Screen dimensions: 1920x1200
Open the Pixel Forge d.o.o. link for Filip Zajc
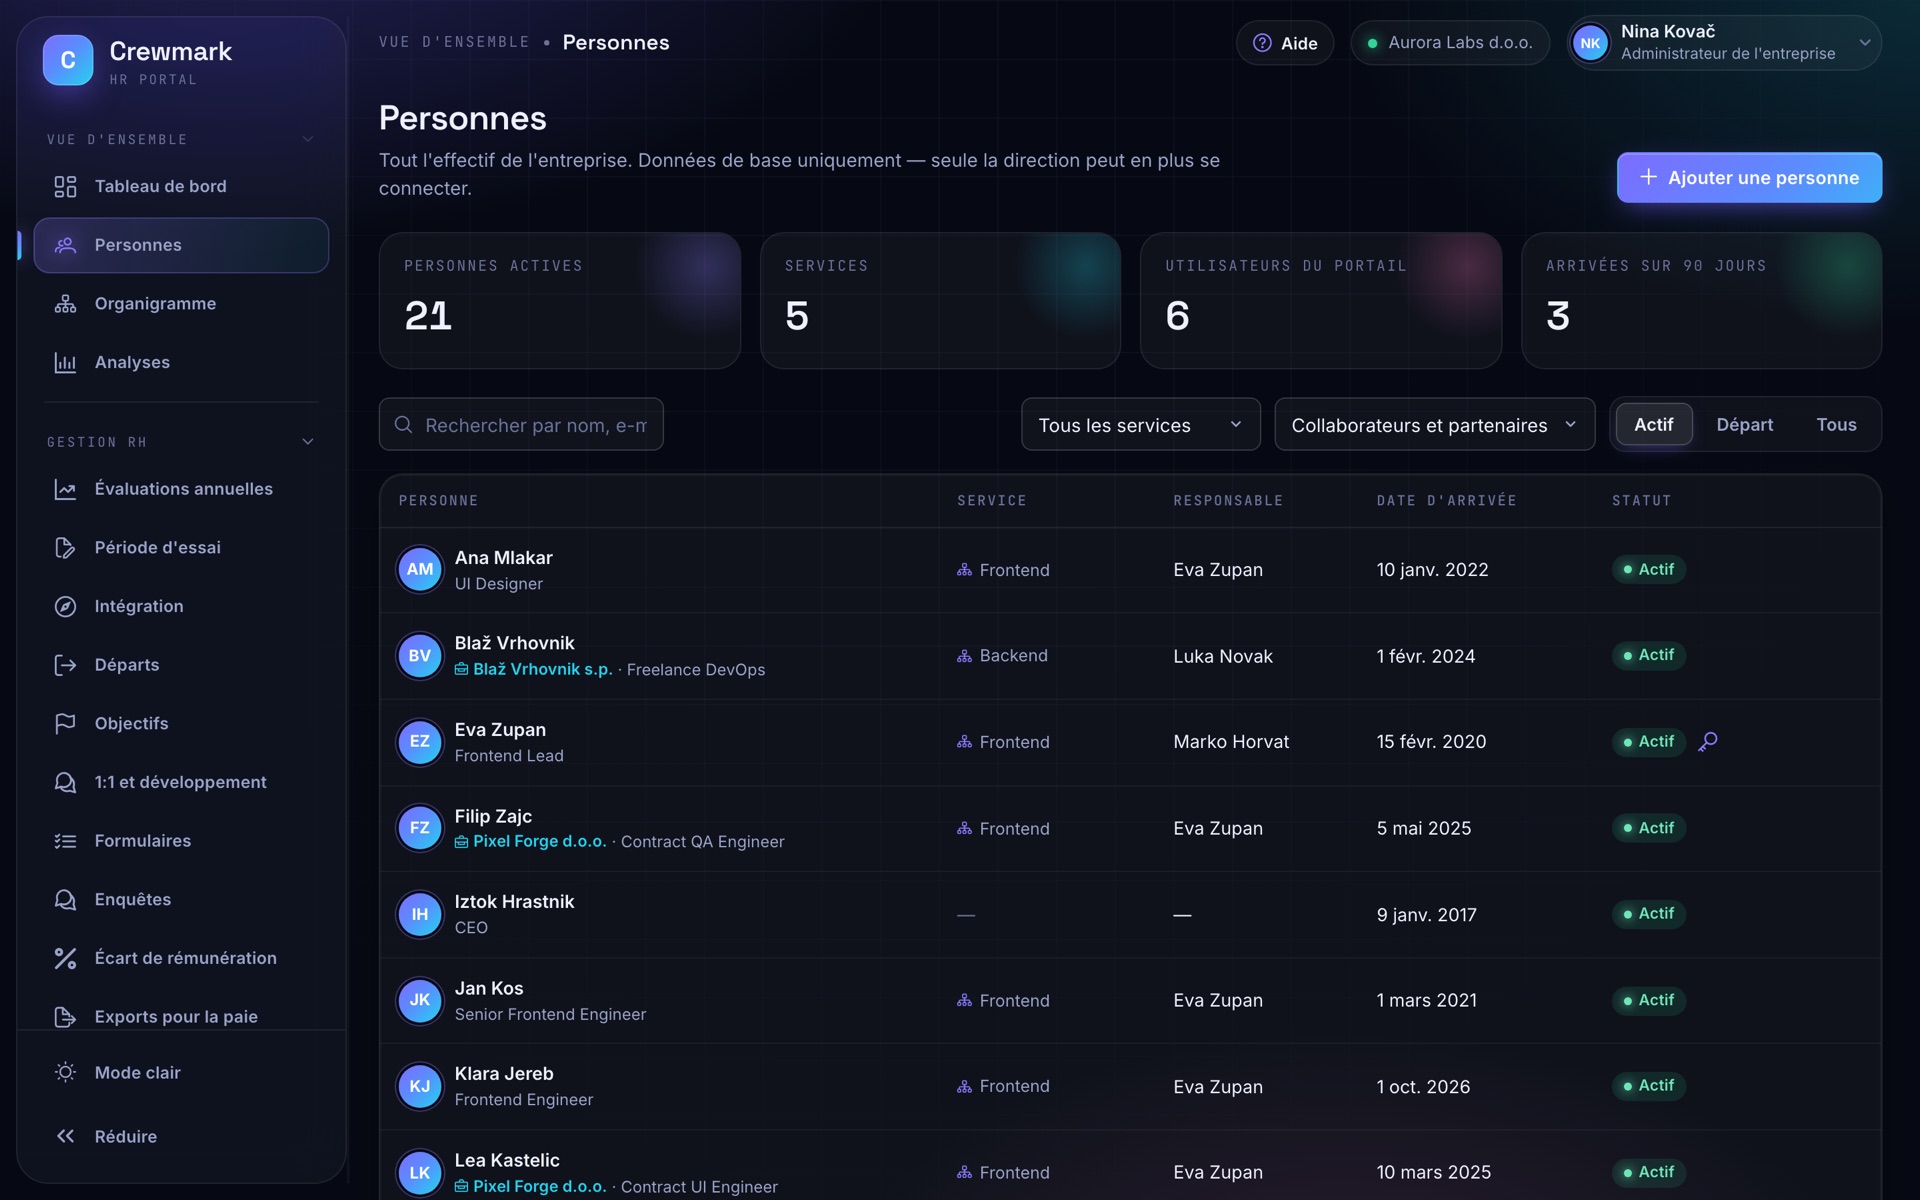tap(539, 842)
